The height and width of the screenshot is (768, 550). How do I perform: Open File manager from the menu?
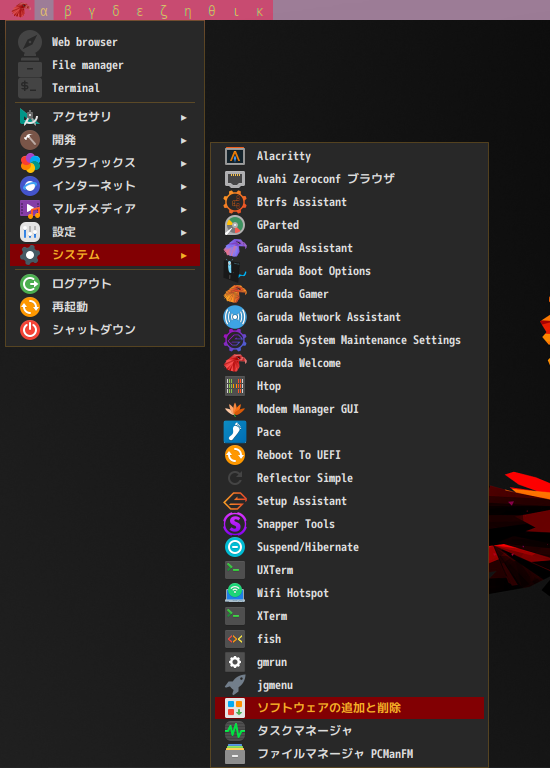coord(105,65)
